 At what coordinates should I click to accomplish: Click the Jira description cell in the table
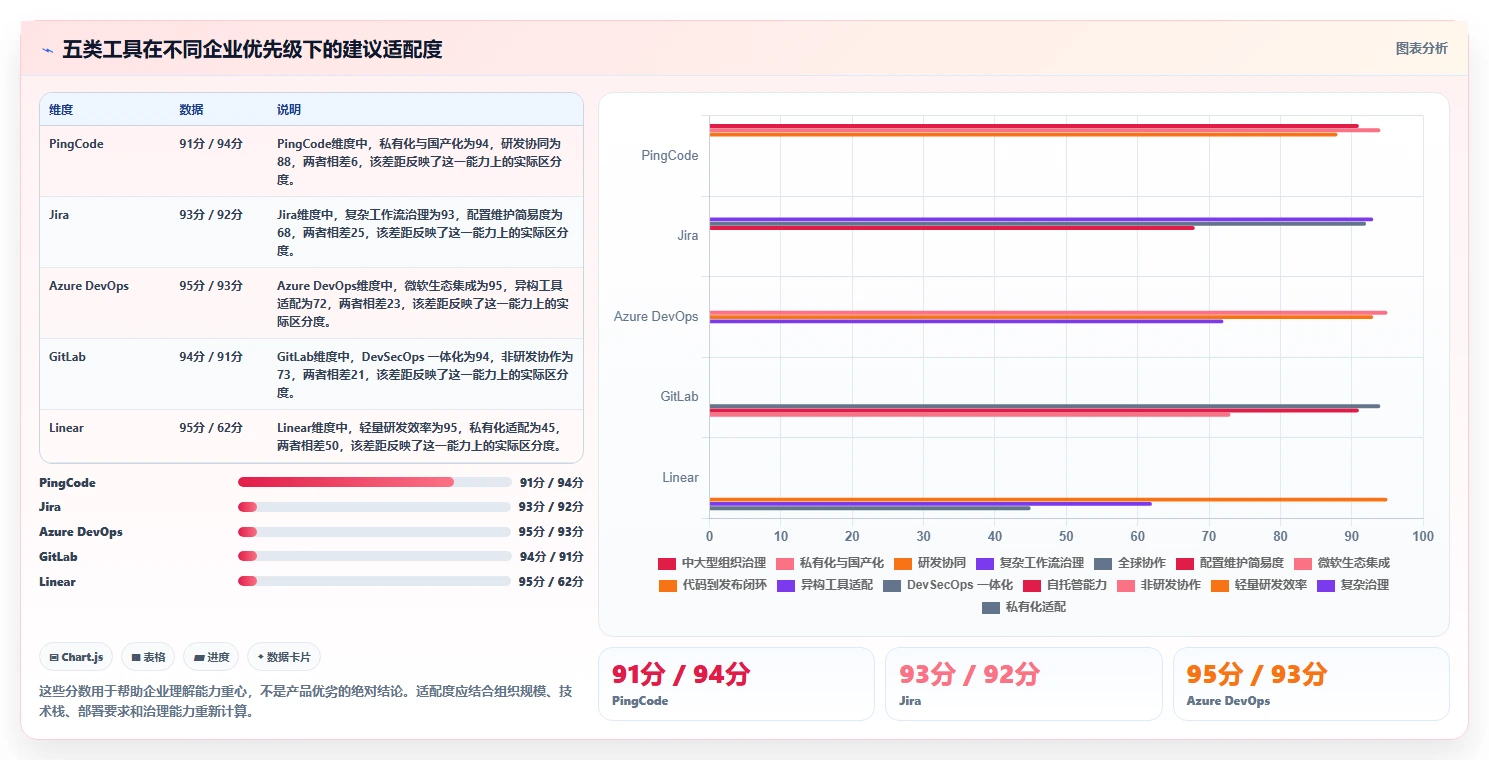(425, 232)
